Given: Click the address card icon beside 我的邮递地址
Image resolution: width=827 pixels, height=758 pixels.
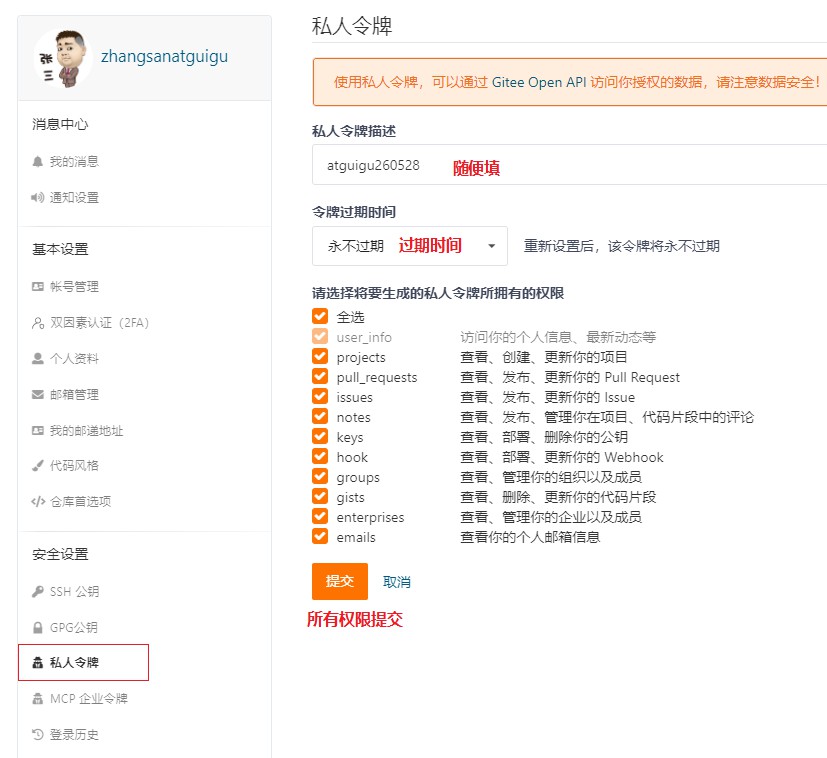Looking at the screenshot, I should click(37, 431).
